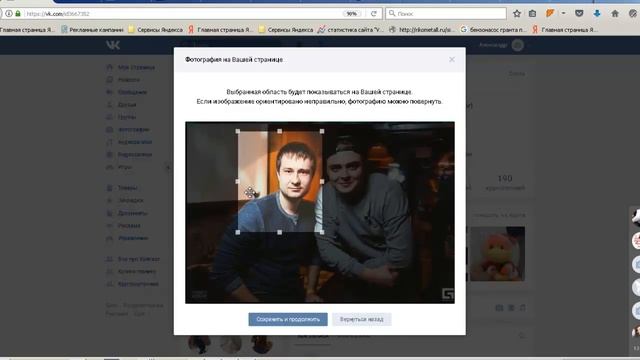This screenshot has height=360, width=640.
Task: Click the orange extension icon in toolbar
Action: (x=550, y=13)
